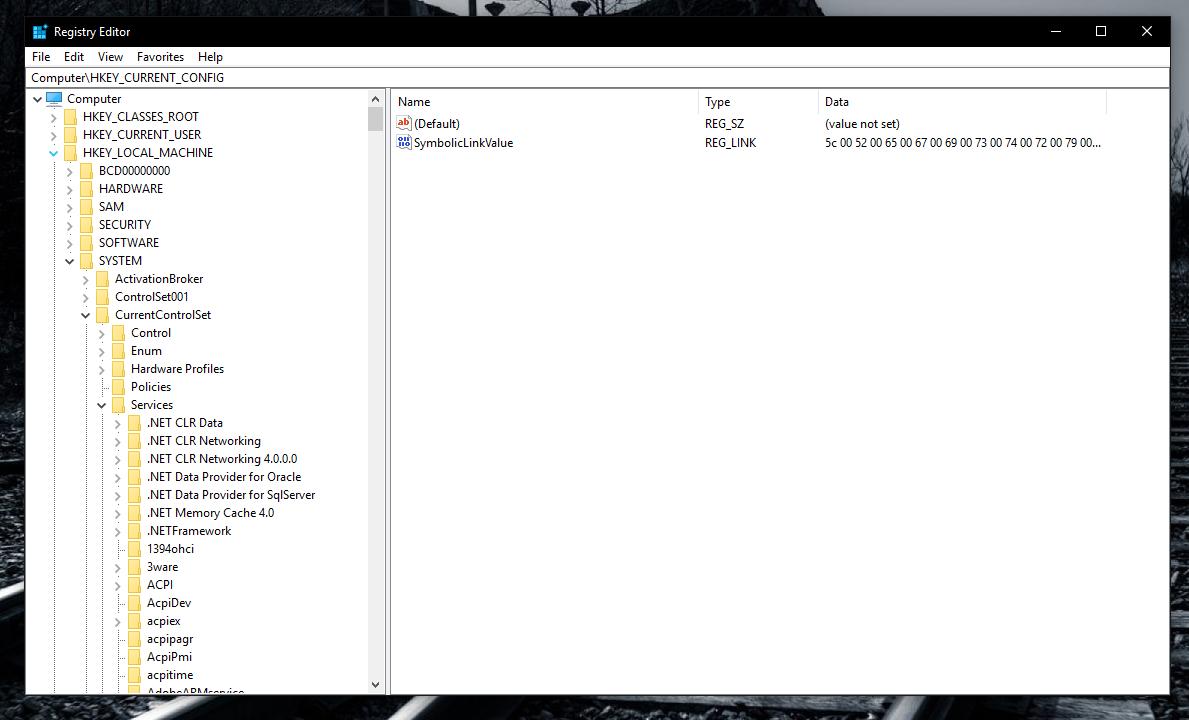
Task: Select the acpiex key label
Action: (164, 621)
